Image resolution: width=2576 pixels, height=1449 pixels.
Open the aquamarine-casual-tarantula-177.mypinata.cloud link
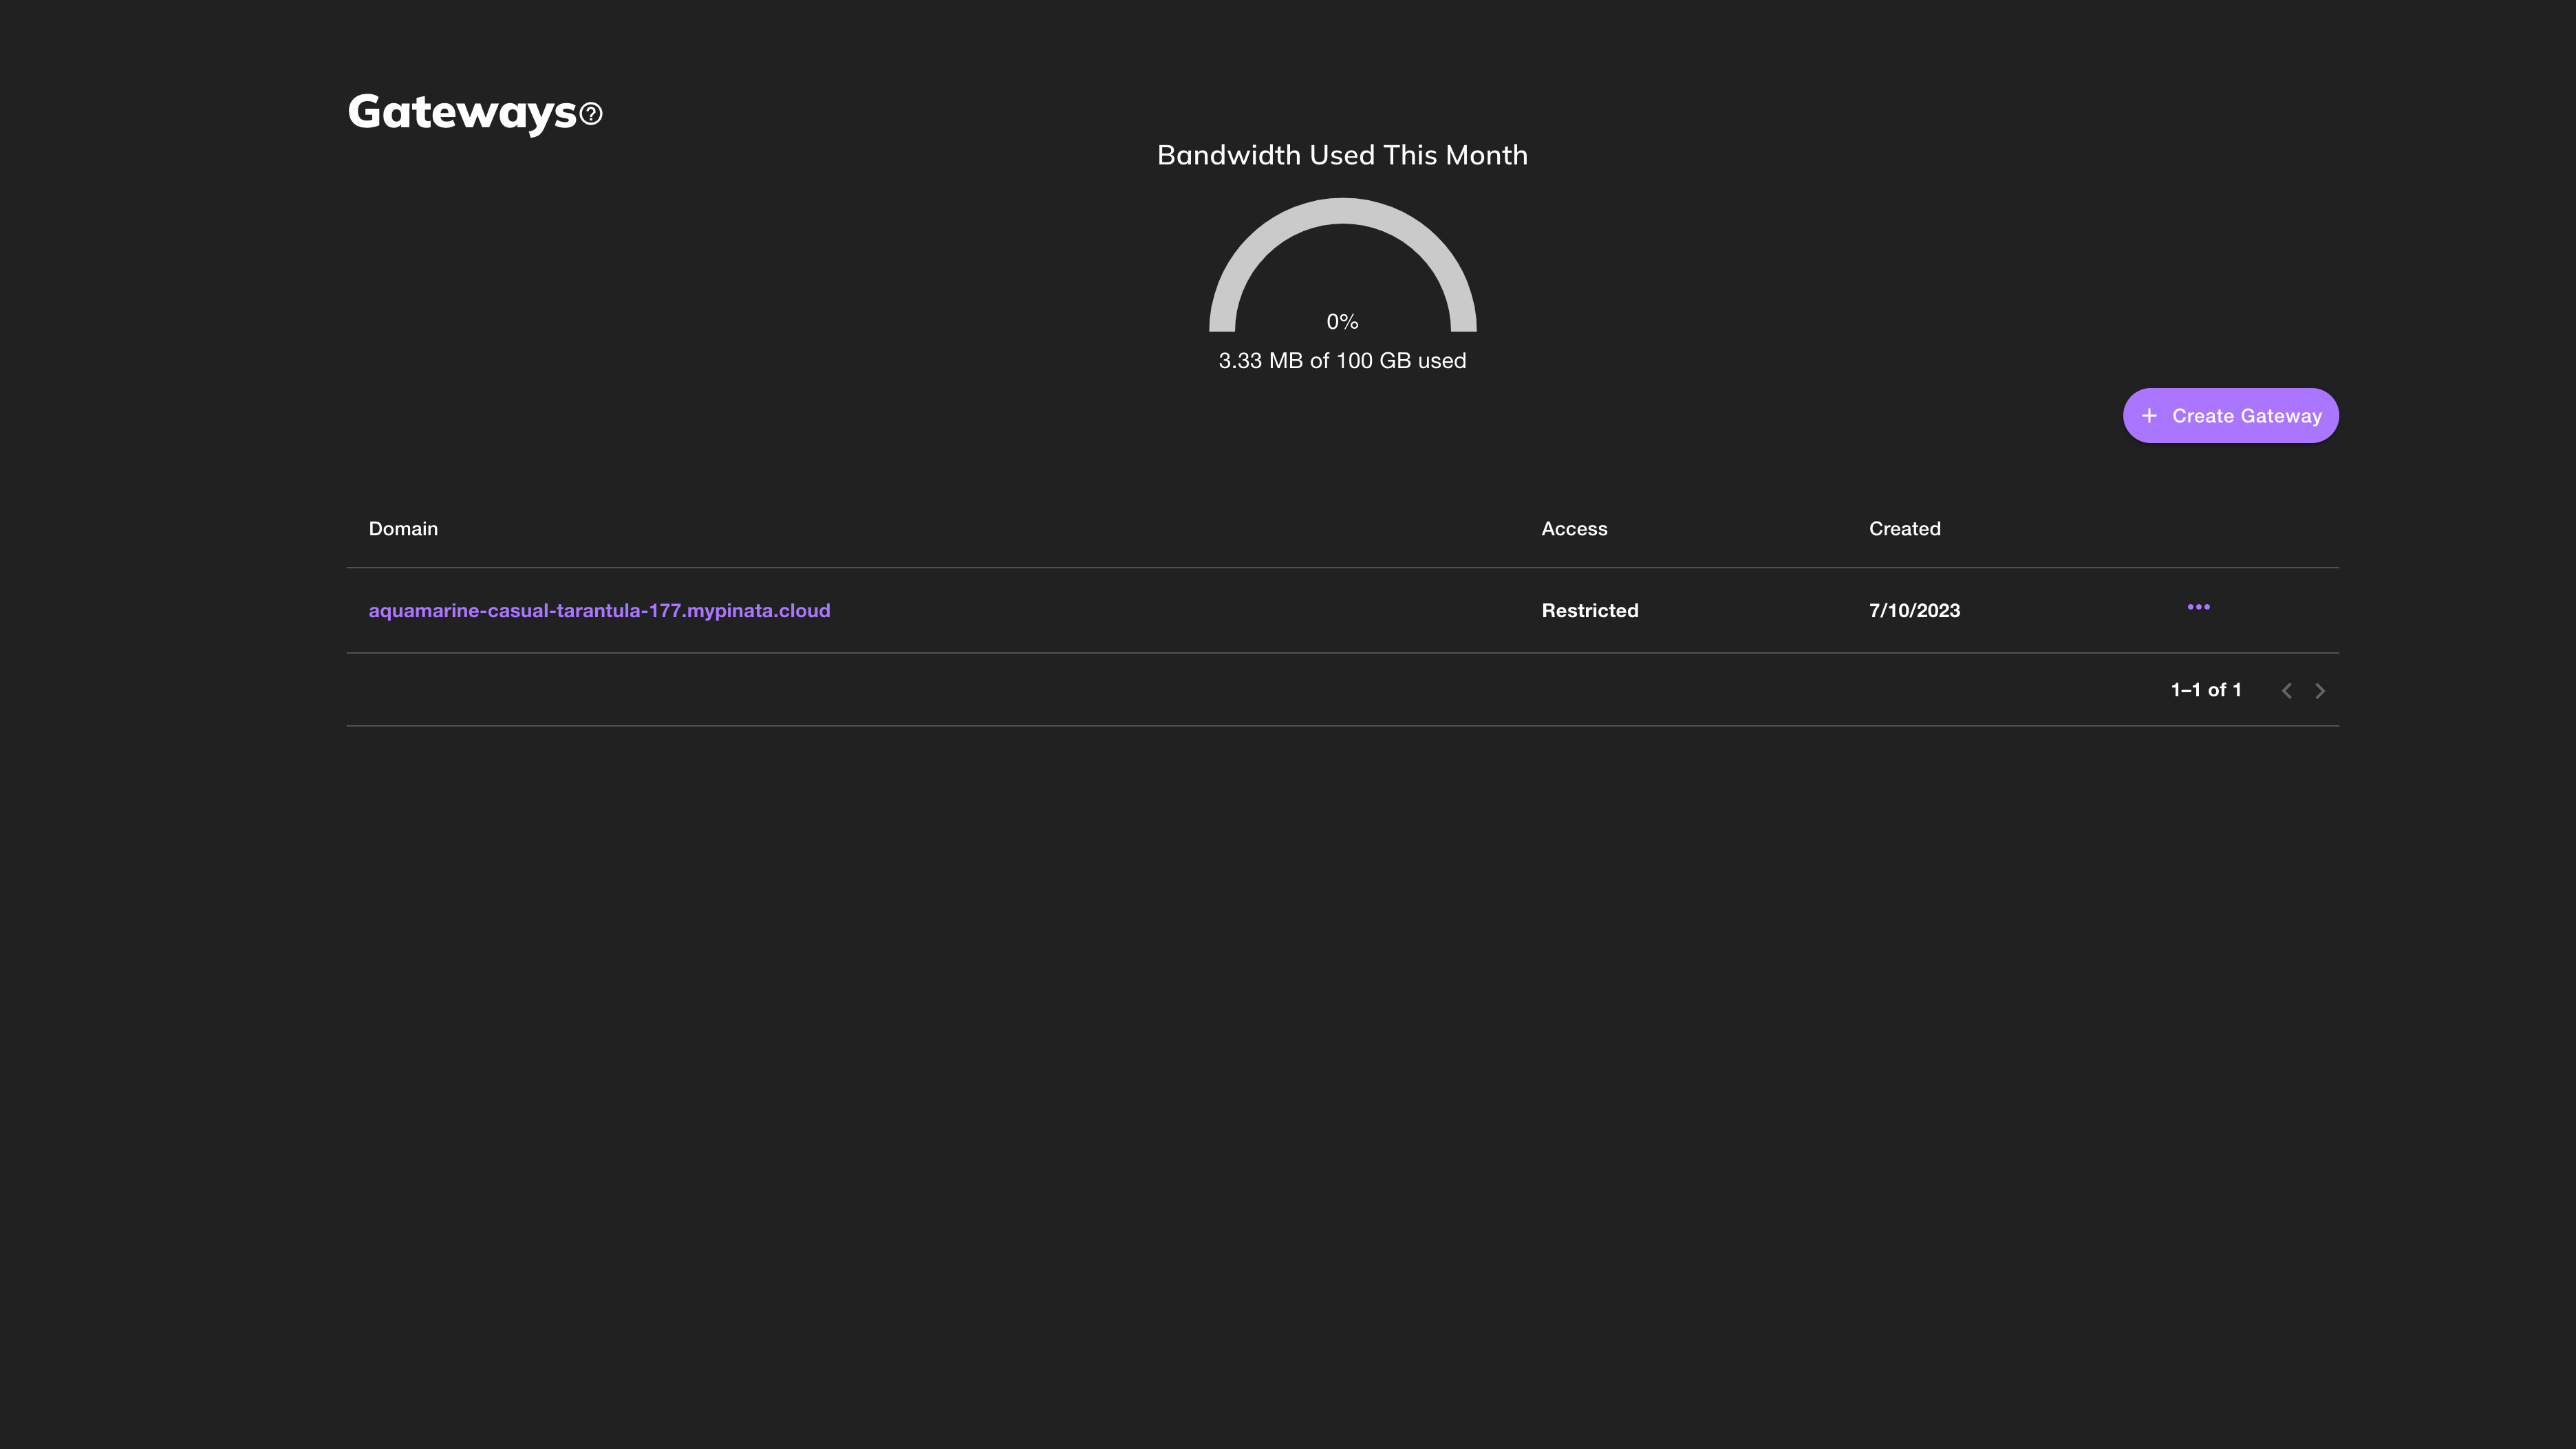tap(599, 611)
